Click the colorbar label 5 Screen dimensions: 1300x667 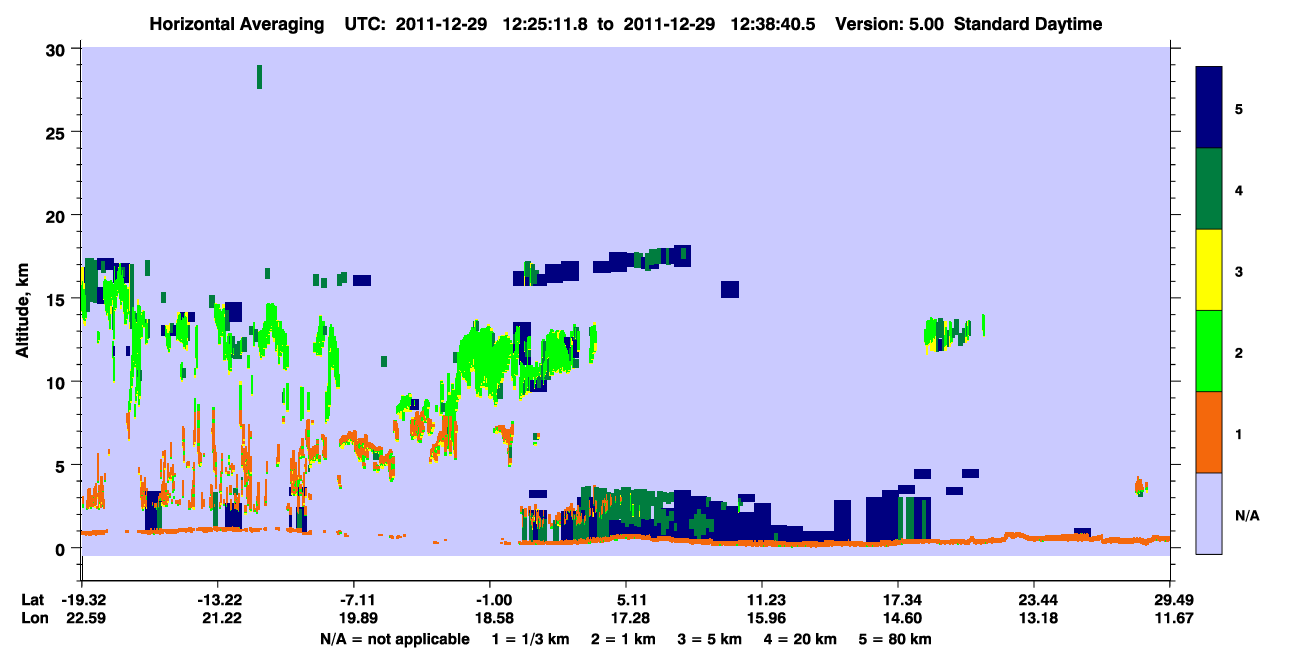1239,108
